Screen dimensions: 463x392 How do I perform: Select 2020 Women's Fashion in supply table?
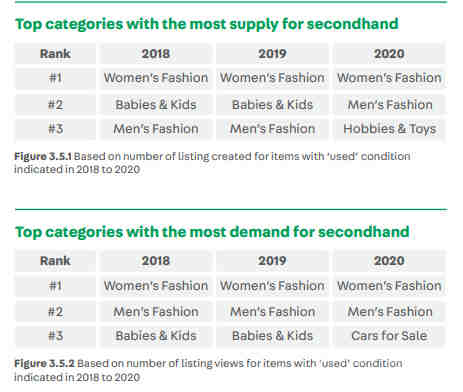coord(389,78)
